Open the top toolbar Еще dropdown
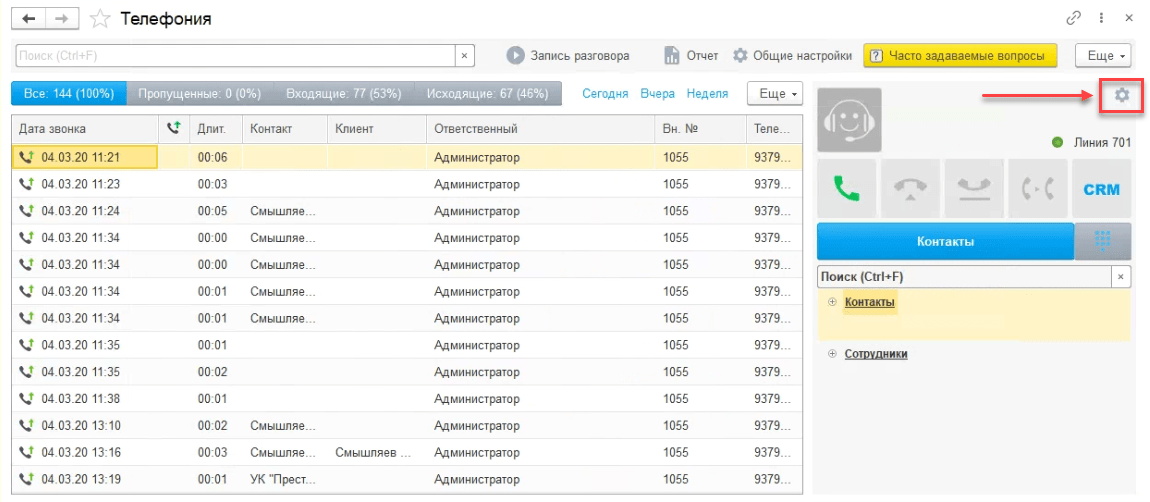The image size is (1150, 502). (1104, 56)
